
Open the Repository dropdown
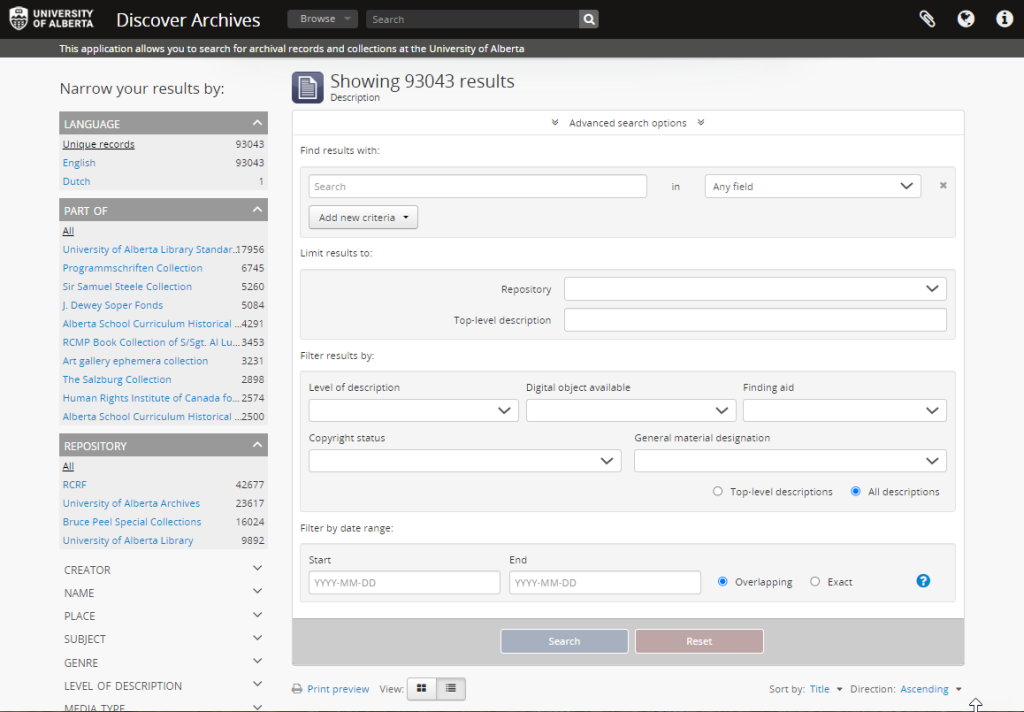coord(755,289)
